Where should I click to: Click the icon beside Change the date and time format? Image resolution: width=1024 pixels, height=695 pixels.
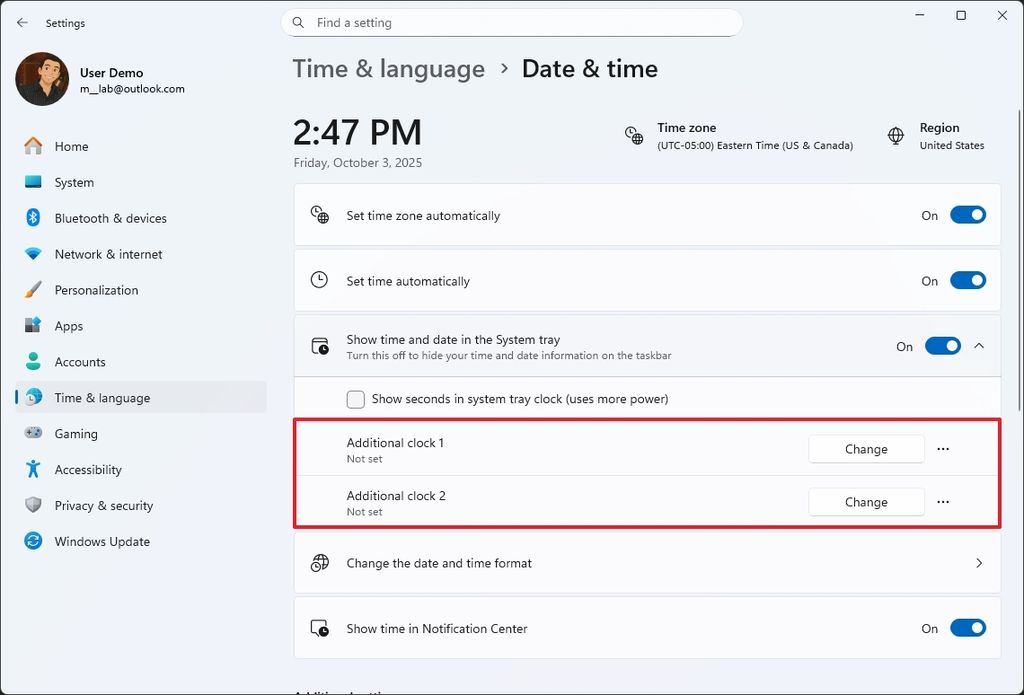pyautogui.click(x=319, y=562)
